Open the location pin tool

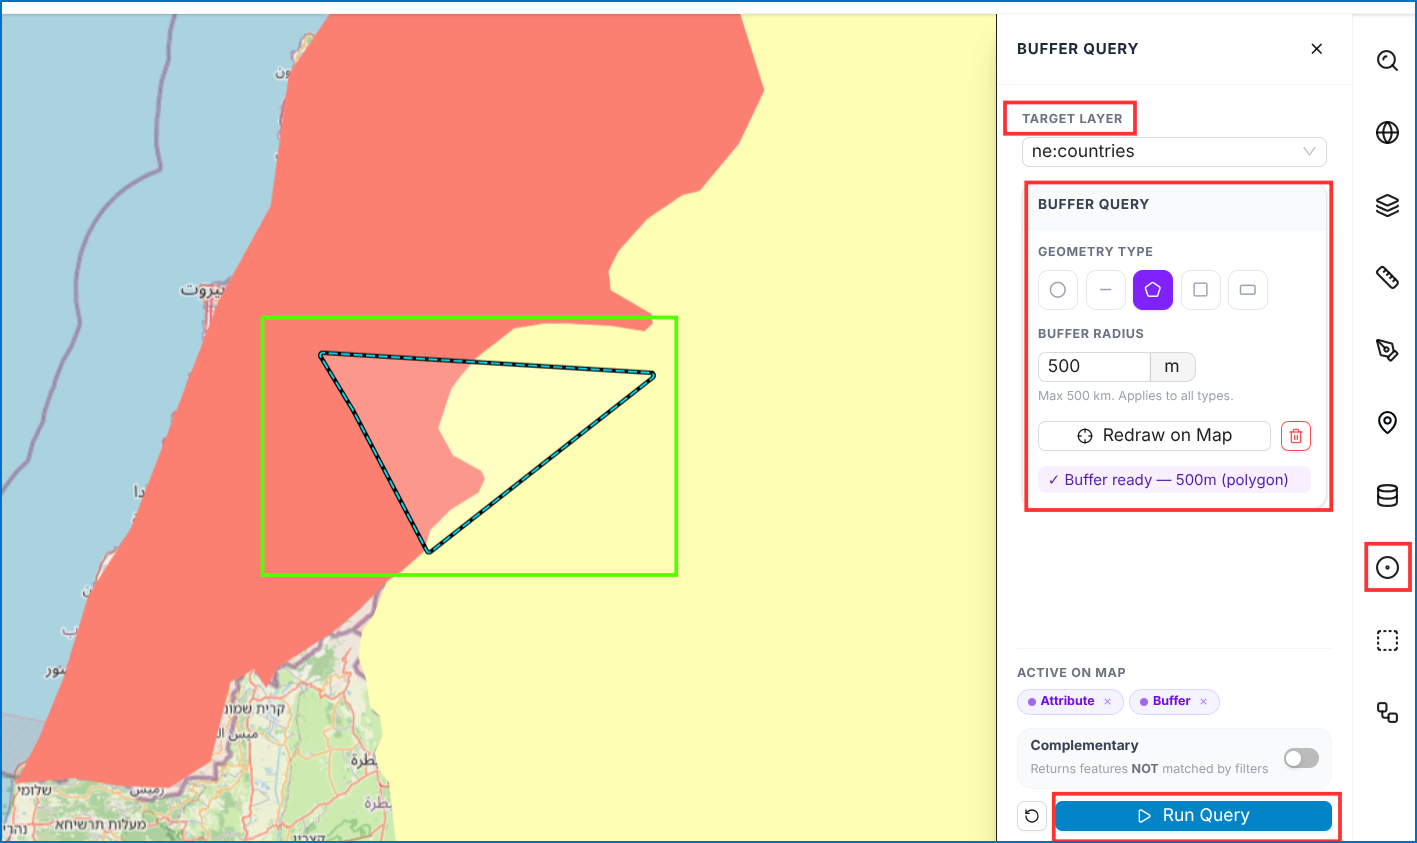[1387, 422]
